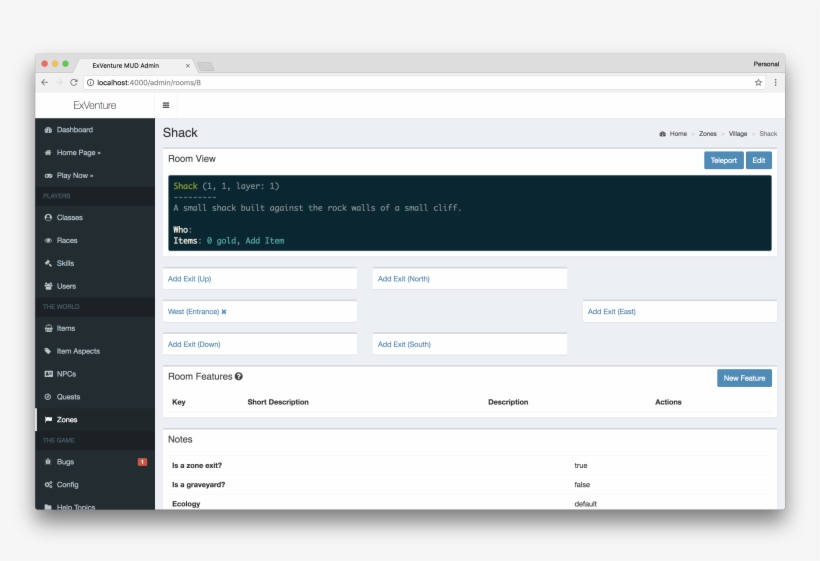Click the Home Page house icon
This screenshot has height=561, width=820.
[x=48, y=153]
